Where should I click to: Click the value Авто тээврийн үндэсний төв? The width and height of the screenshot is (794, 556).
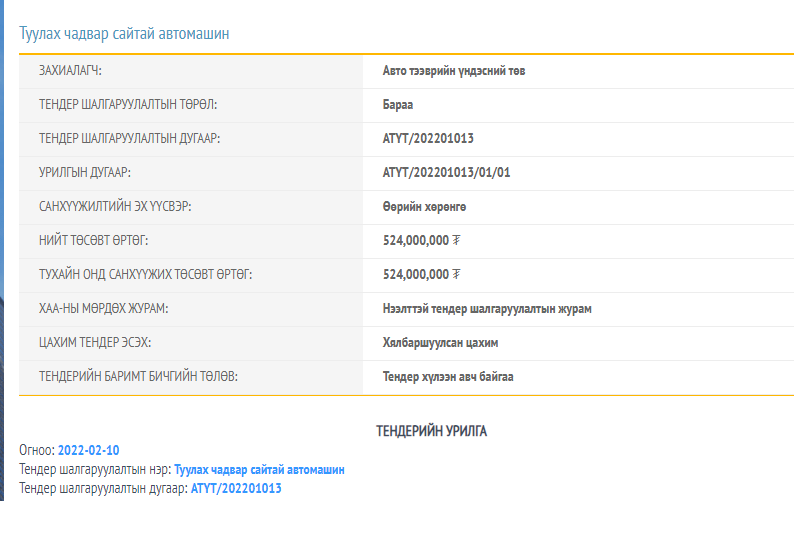click(x=454, y=71)
